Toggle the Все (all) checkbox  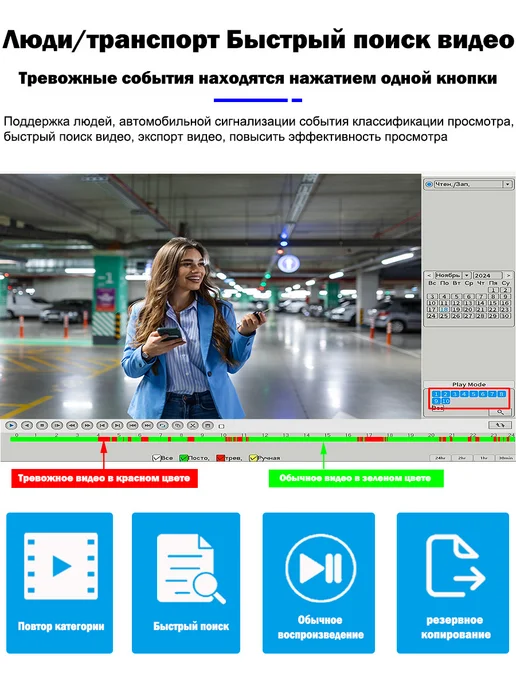tap(156, 458)
